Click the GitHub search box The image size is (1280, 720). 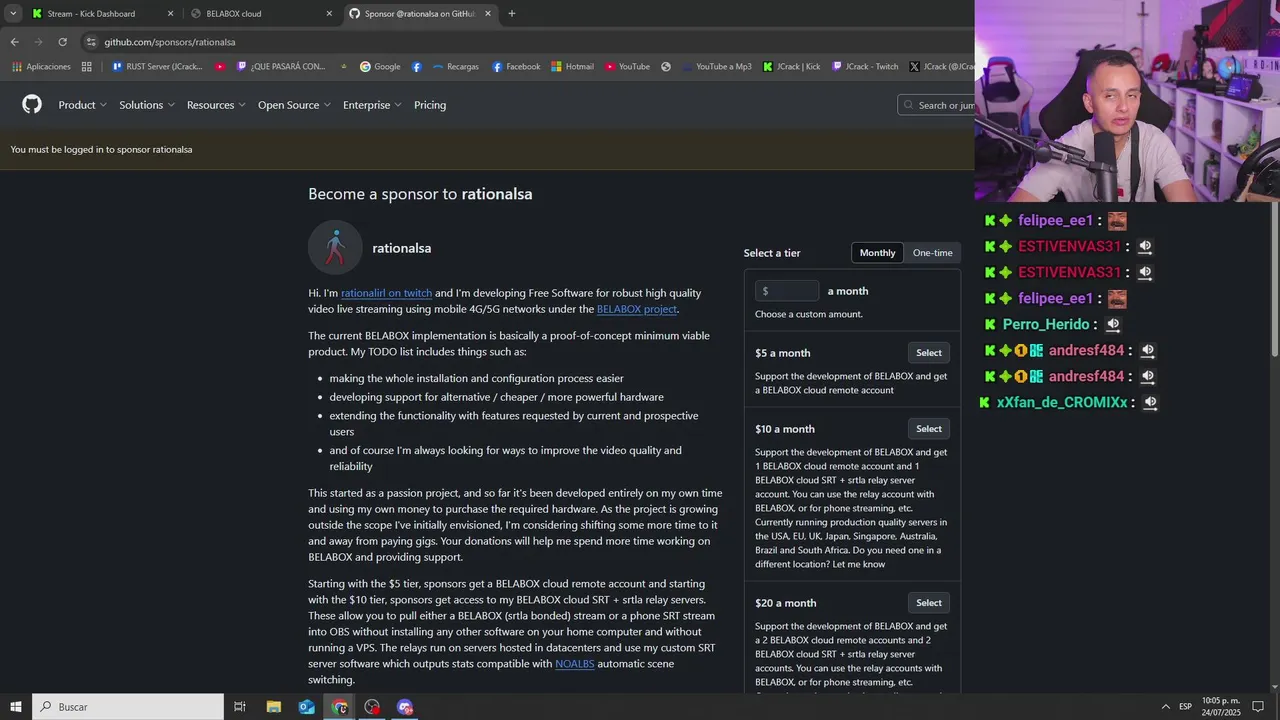[936, 105]
